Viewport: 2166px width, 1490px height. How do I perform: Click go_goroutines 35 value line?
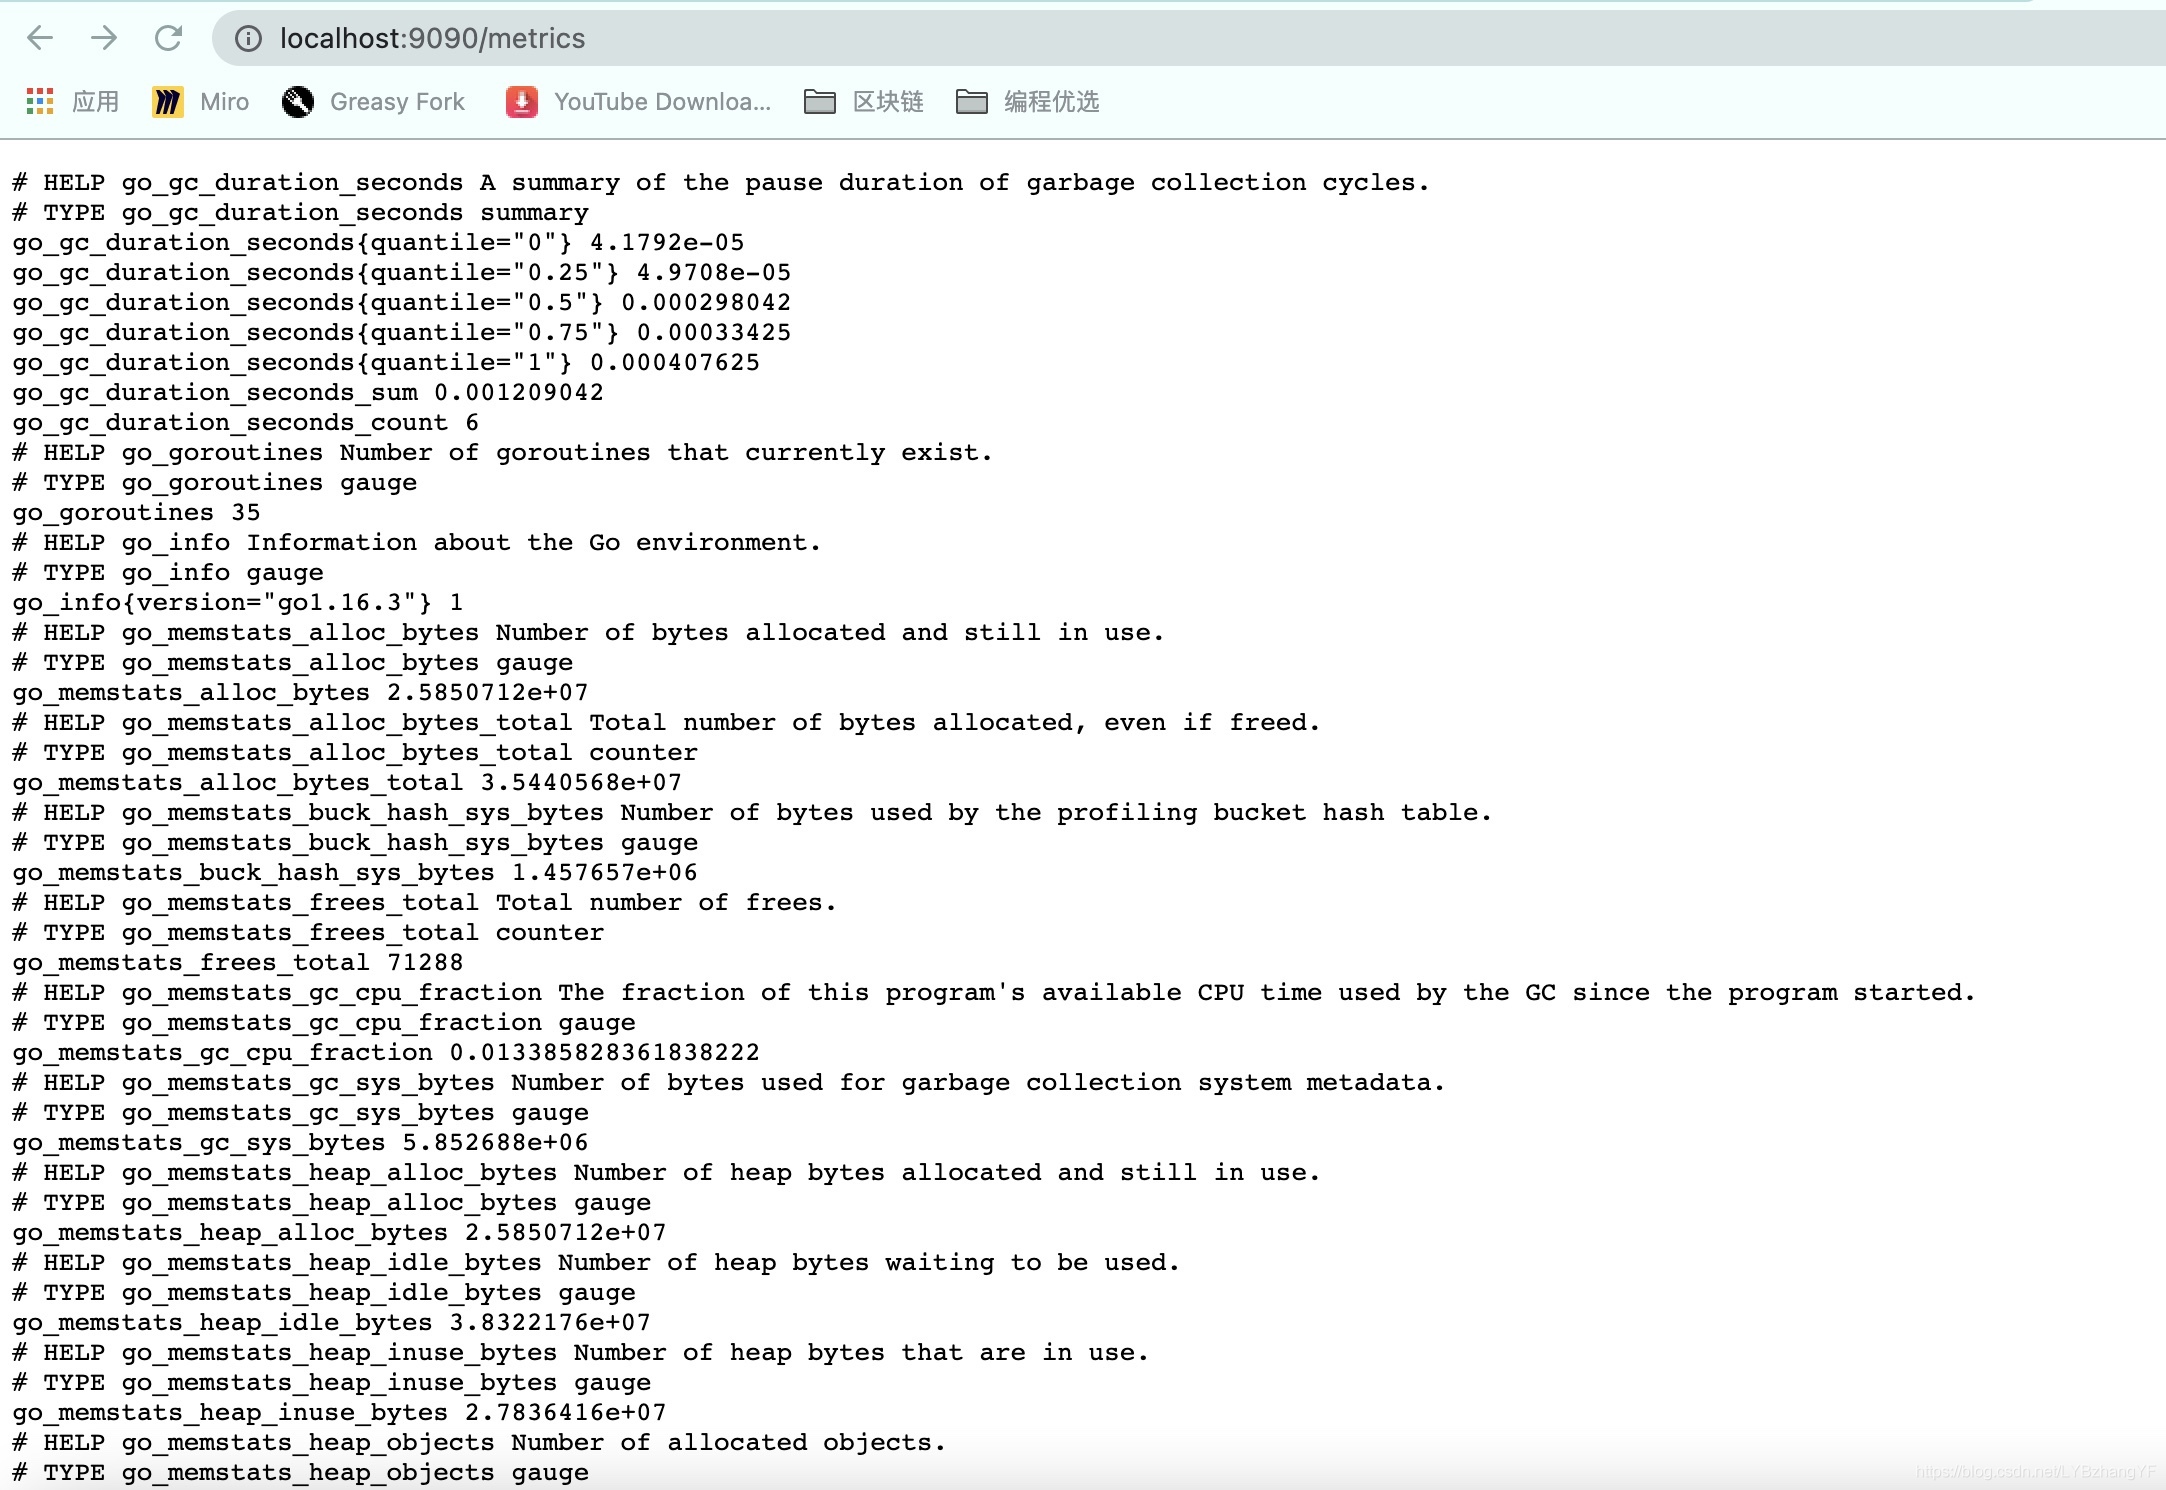[x=136, y=513]
